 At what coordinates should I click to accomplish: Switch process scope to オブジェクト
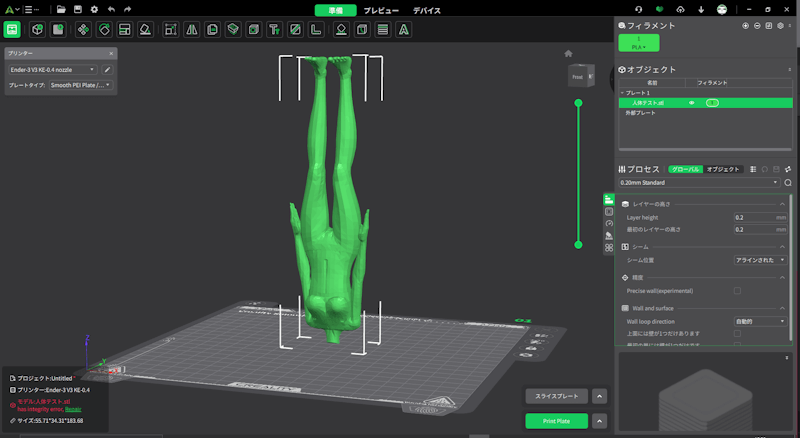point(722,169)
